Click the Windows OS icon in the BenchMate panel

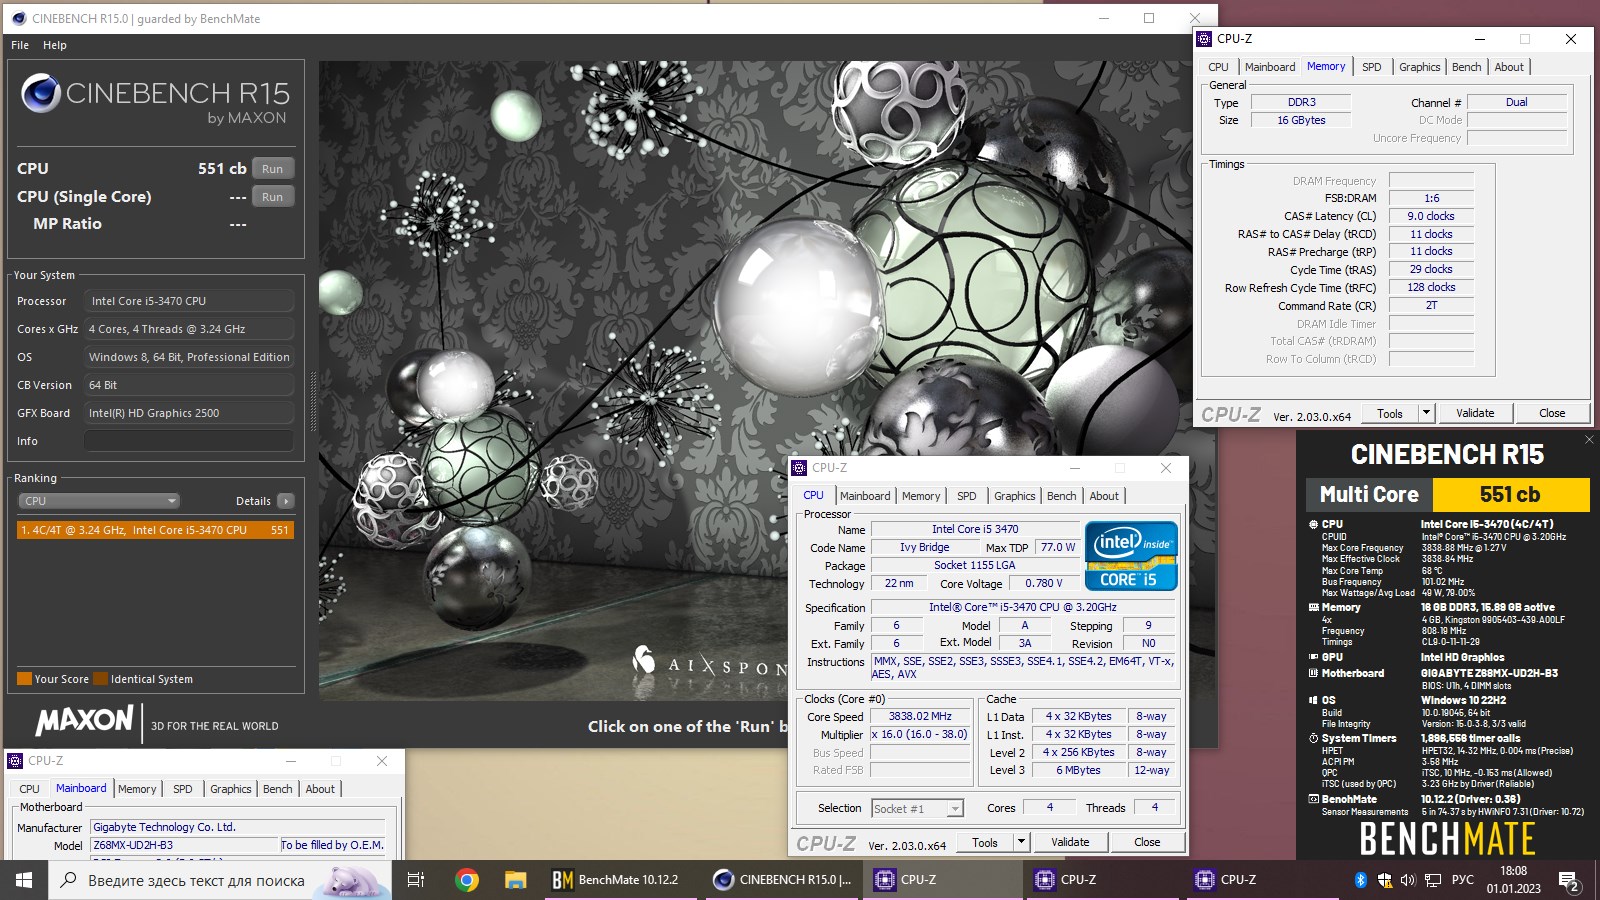(x=1313, y=700)
